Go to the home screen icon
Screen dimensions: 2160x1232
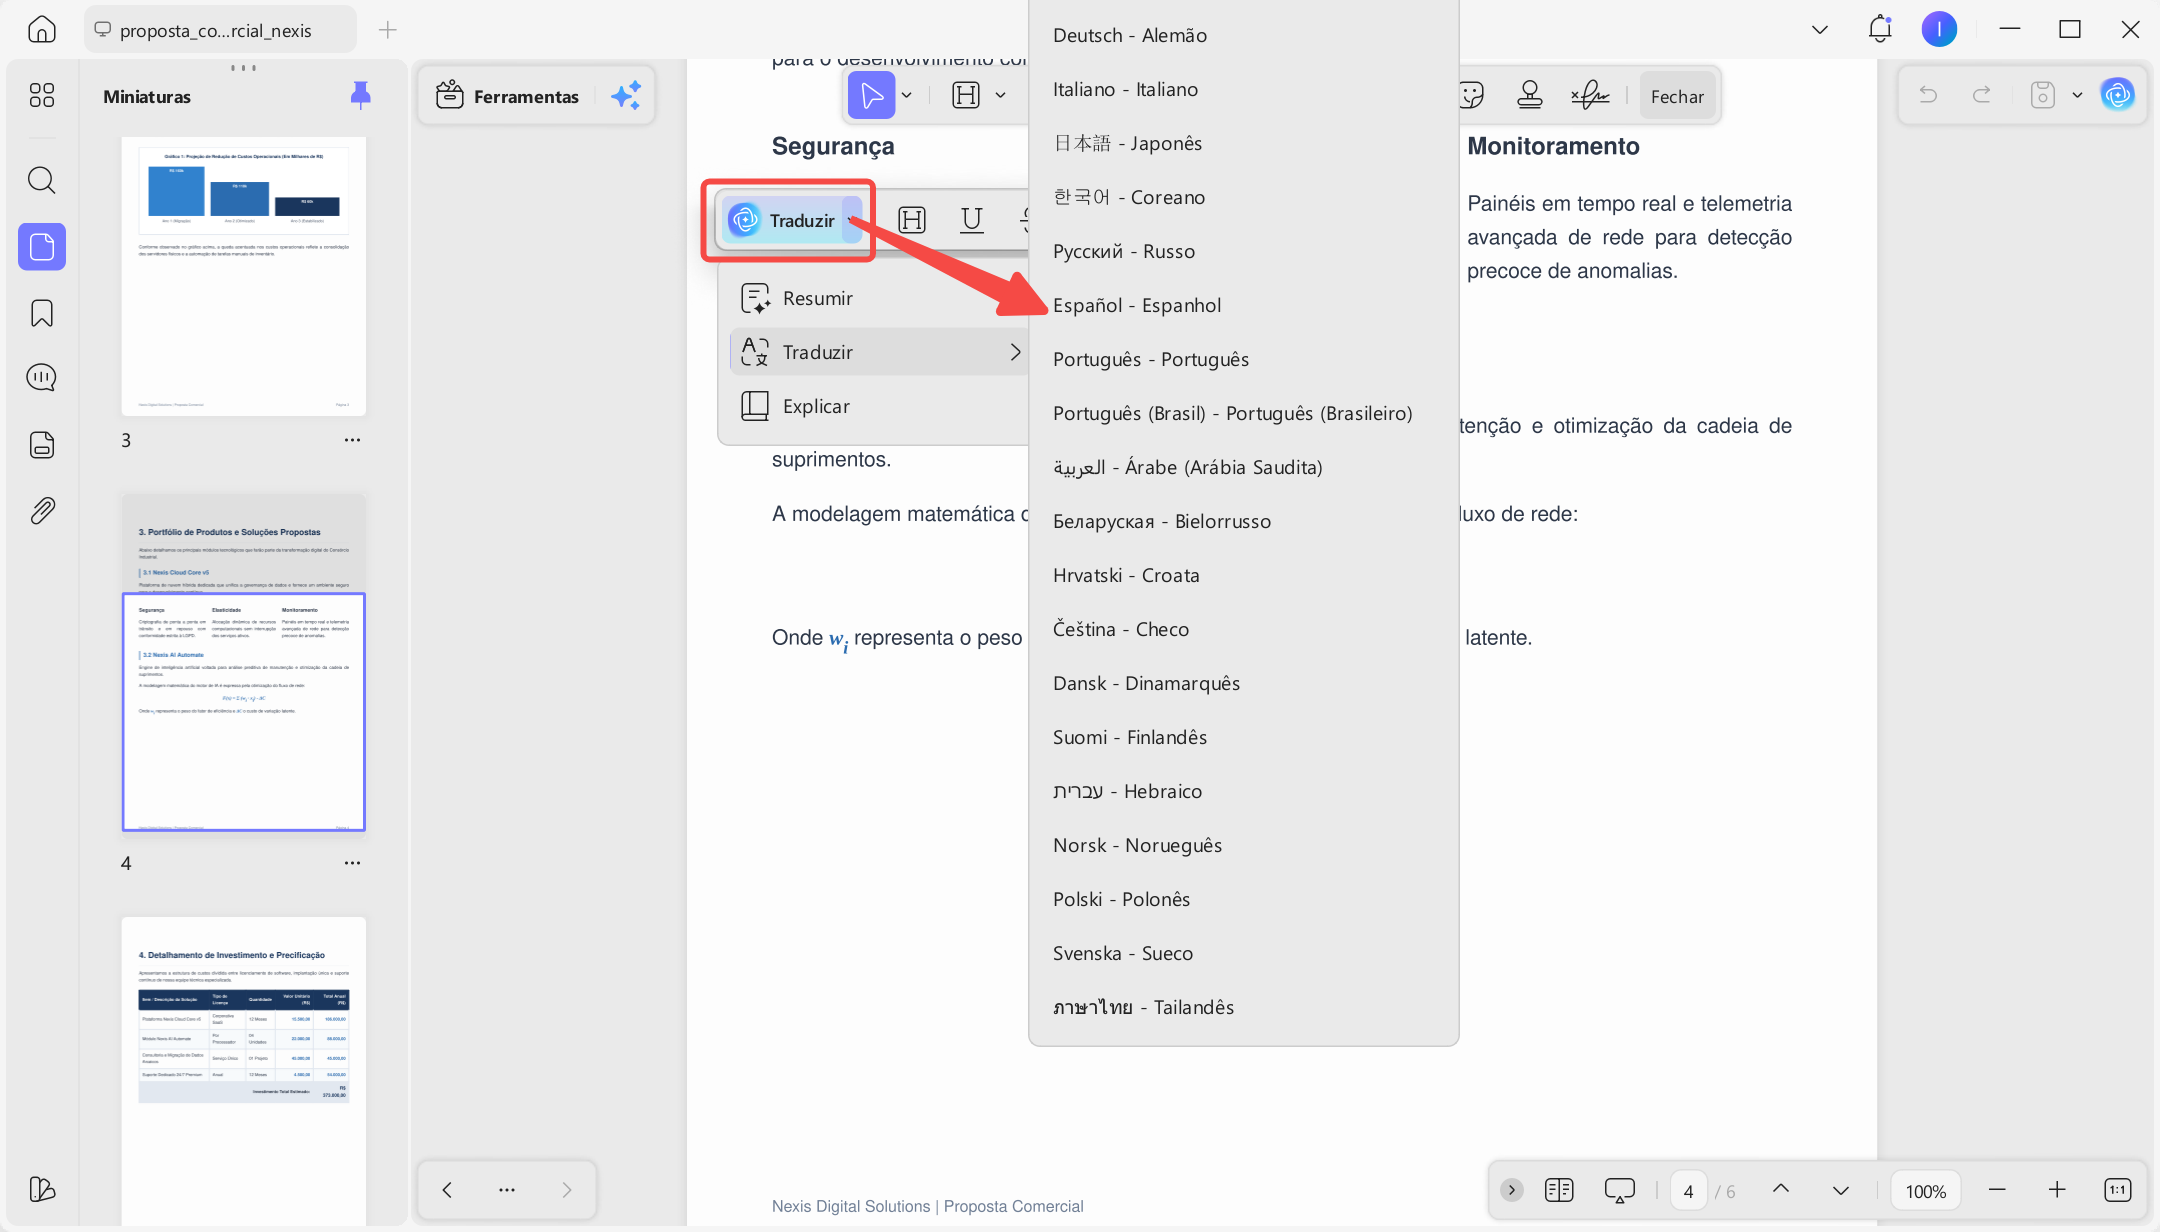41,29
